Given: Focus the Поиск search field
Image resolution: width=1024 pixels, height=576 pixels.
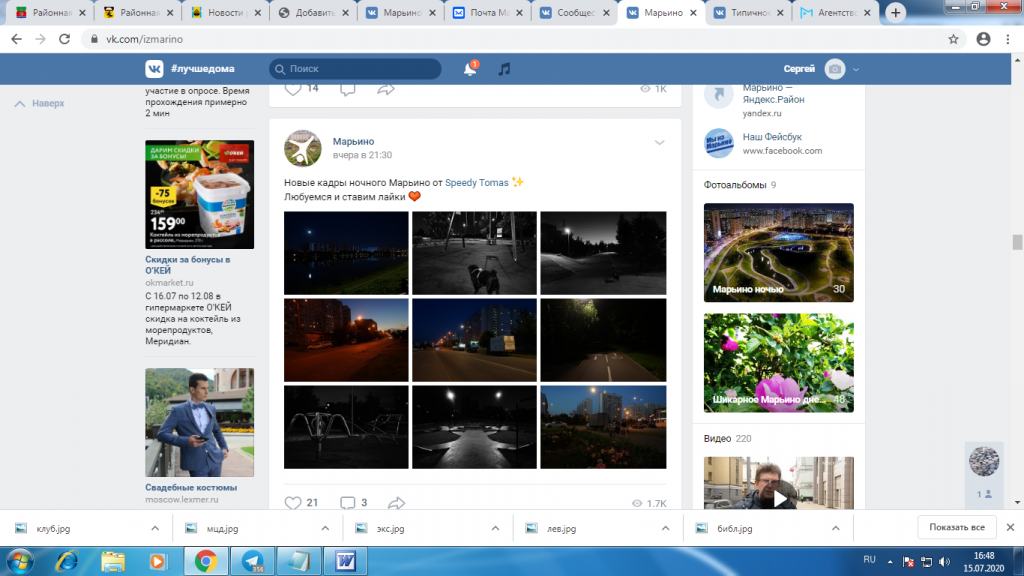Looking at the screenshot, I should click(355, 69).
